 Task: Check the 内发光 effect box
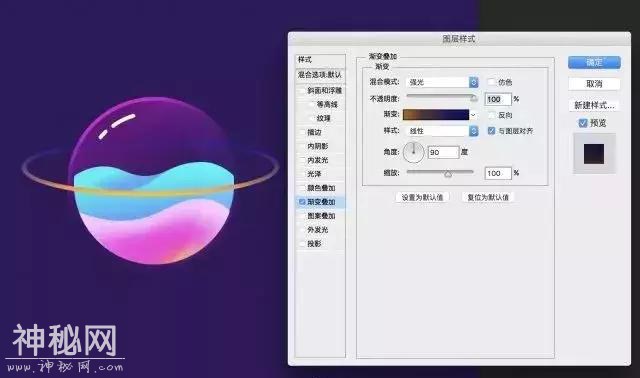(x=302, y=160)
